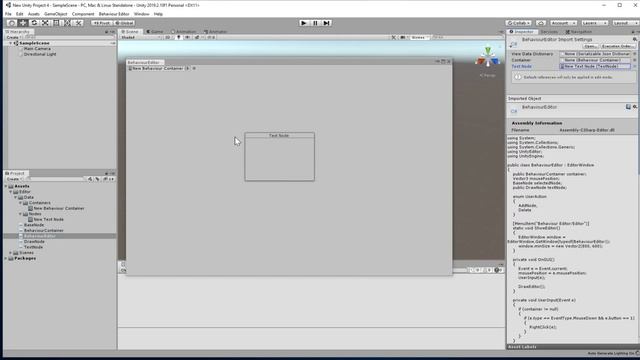Collapse the Nodes folder
Viewport: 640px width, 360px height.
tap(20, 214)
